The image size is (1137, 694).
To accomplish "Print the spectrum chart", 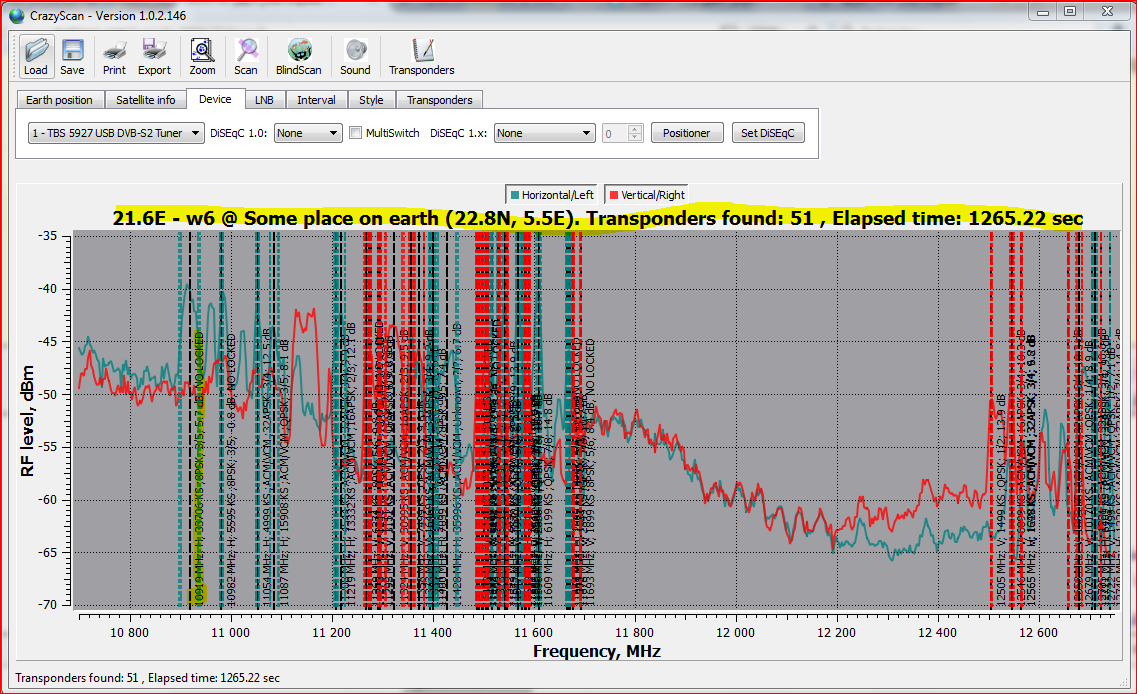I will coord(114,56).
